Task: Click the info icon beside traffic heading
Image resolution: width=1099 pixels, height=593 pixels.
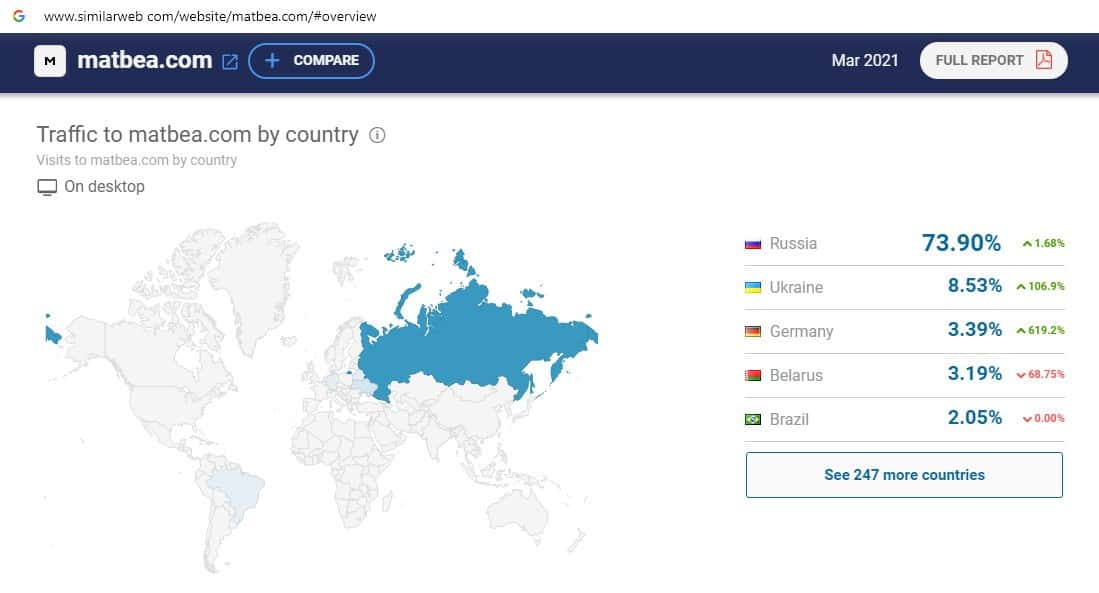Action: 377,135
